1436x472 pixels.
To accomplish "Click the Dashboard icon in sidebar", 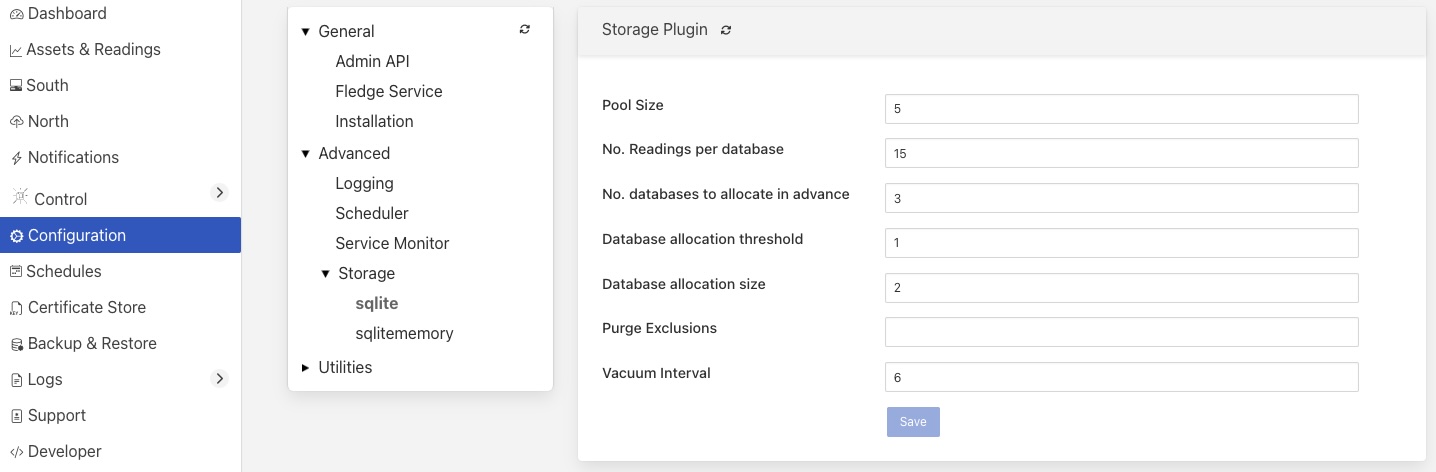I will pos(16,14).
